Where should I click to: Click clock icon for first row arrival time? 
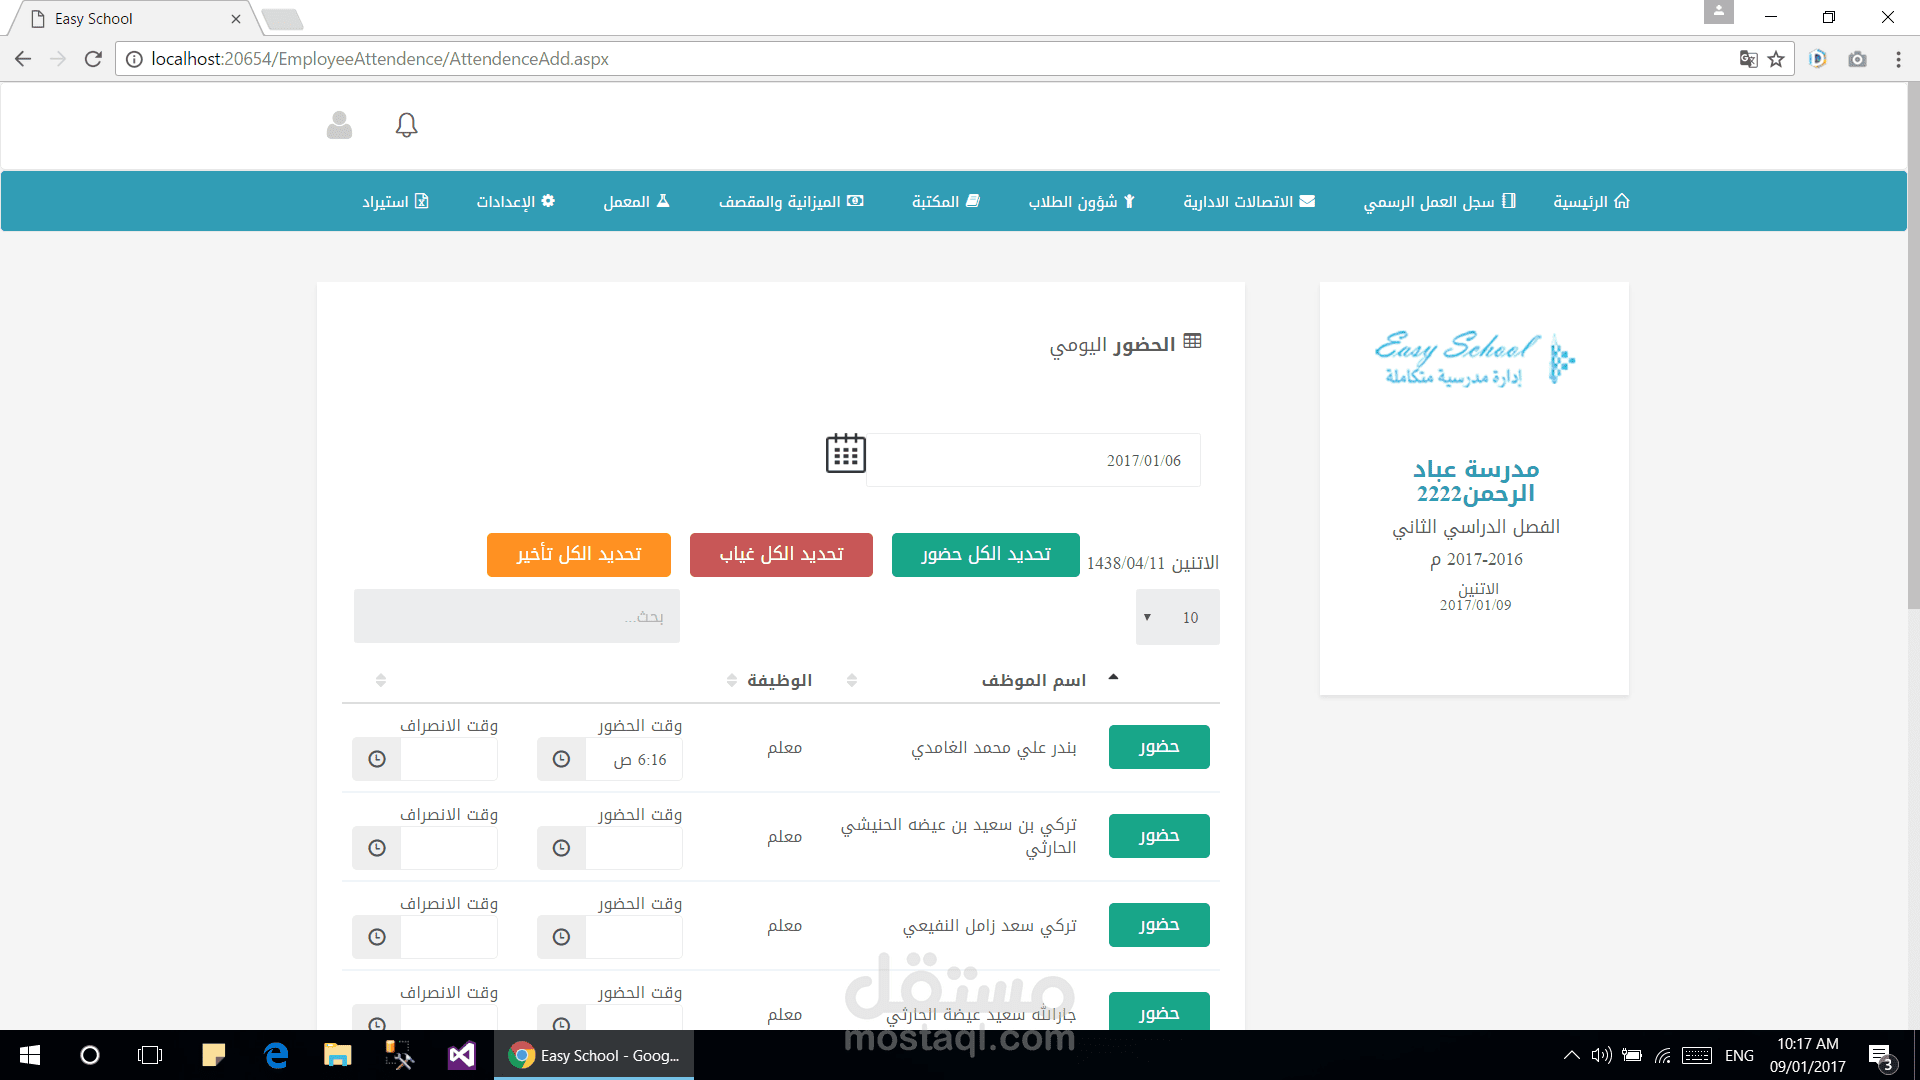pyautogui.click(x=562, y=760)
